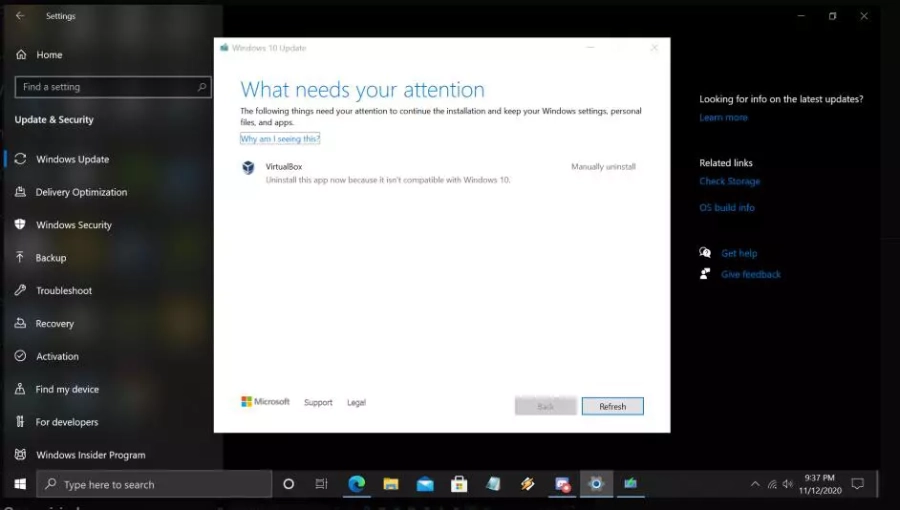Viewport: 900px width, 510px height.
Task: Open Task View on the taskbar
Action: (321, 484)
